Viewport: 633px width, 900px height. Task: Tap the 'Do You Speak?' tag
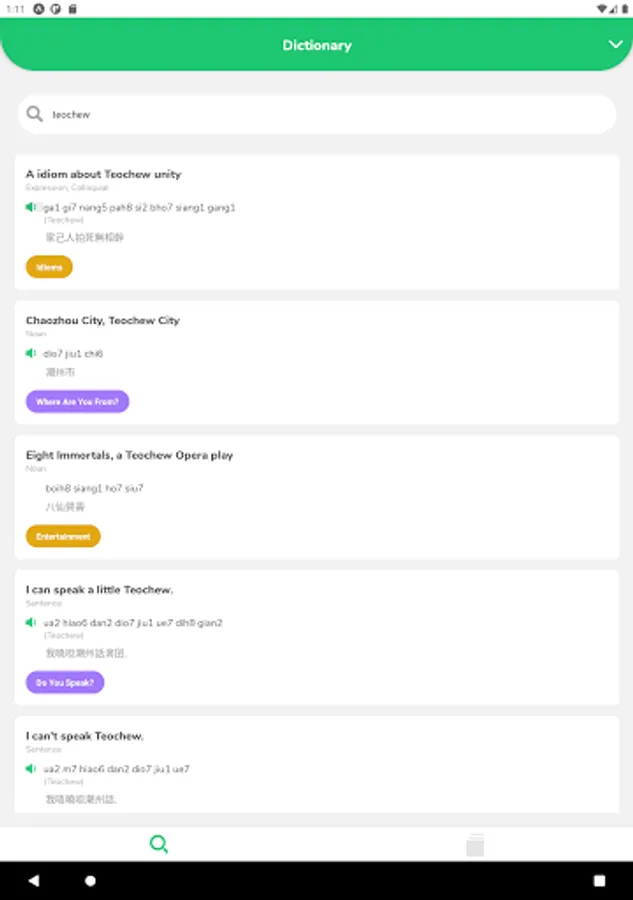(65, 682)
